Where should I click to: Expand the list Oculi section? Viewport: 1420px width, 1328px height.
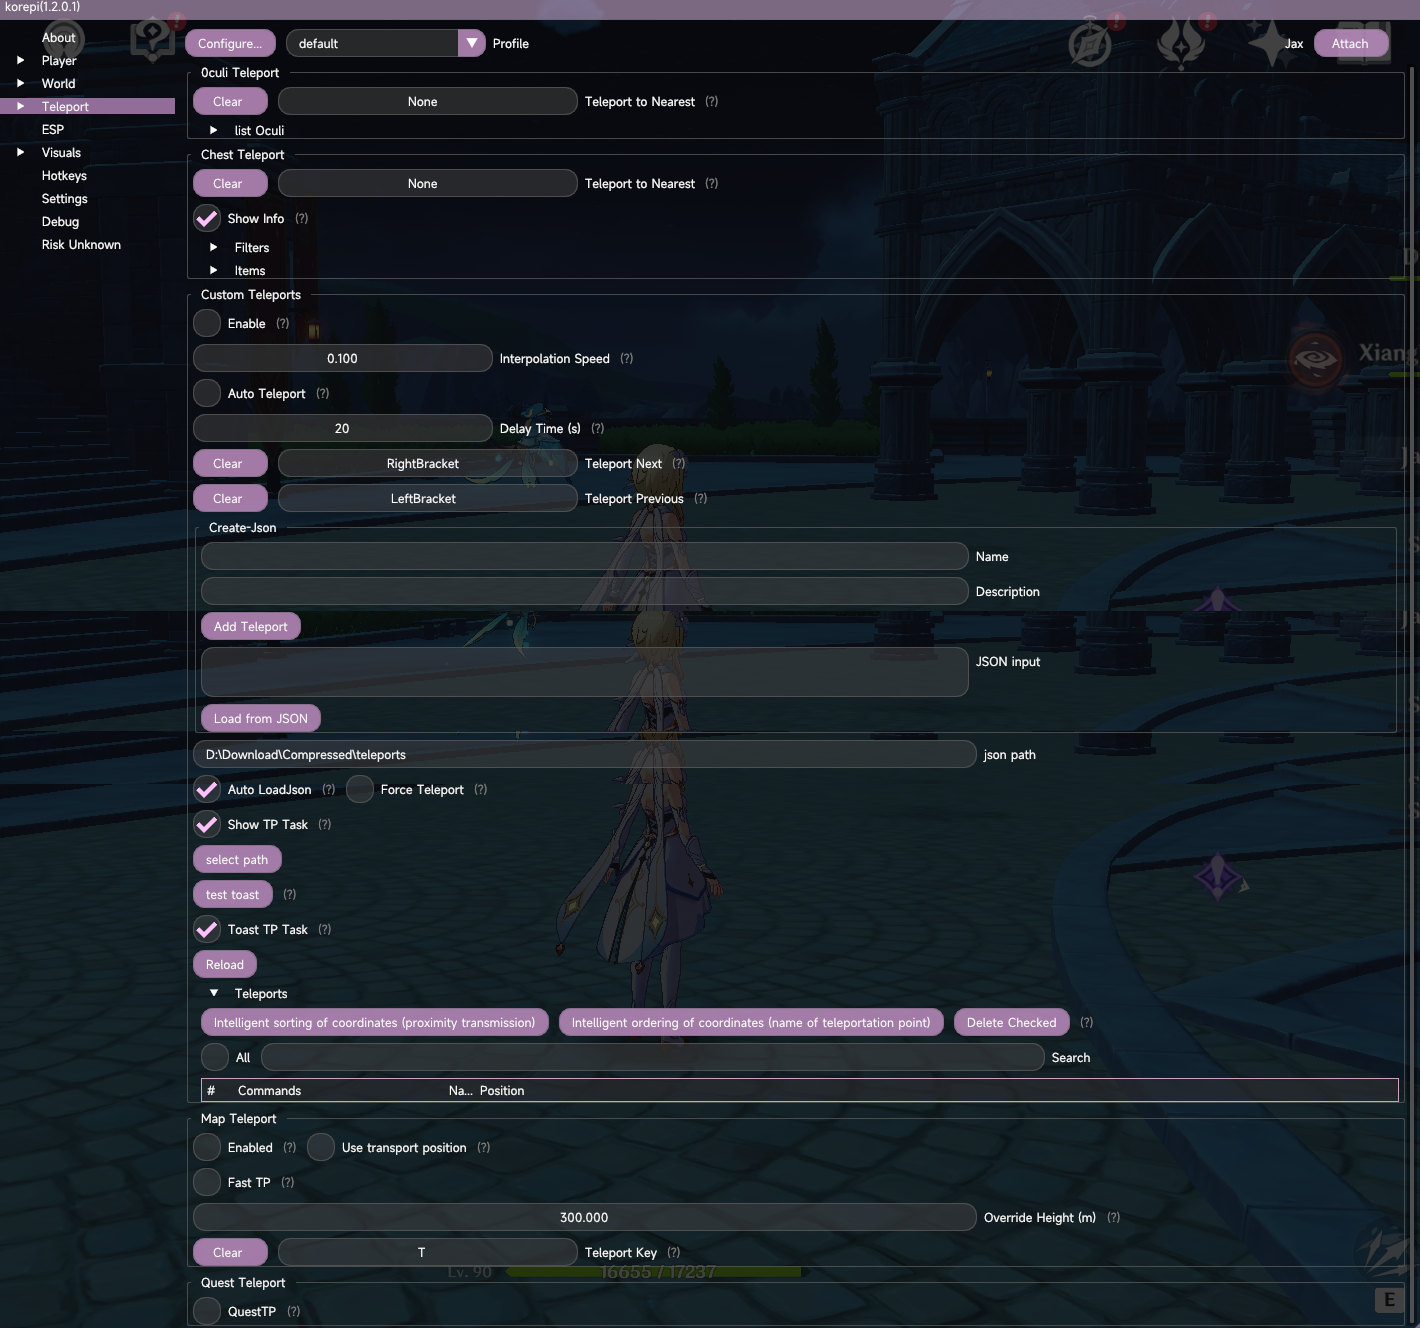(214, 131)
